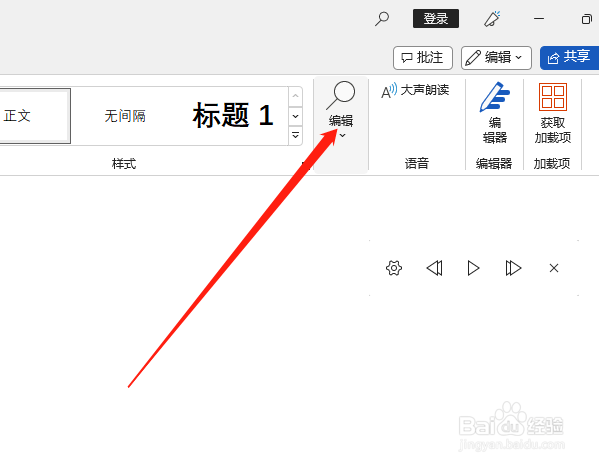Go to previous paragraph in read aloud
599x466 pixels.
pyautogui.click(x=434, y=268)
